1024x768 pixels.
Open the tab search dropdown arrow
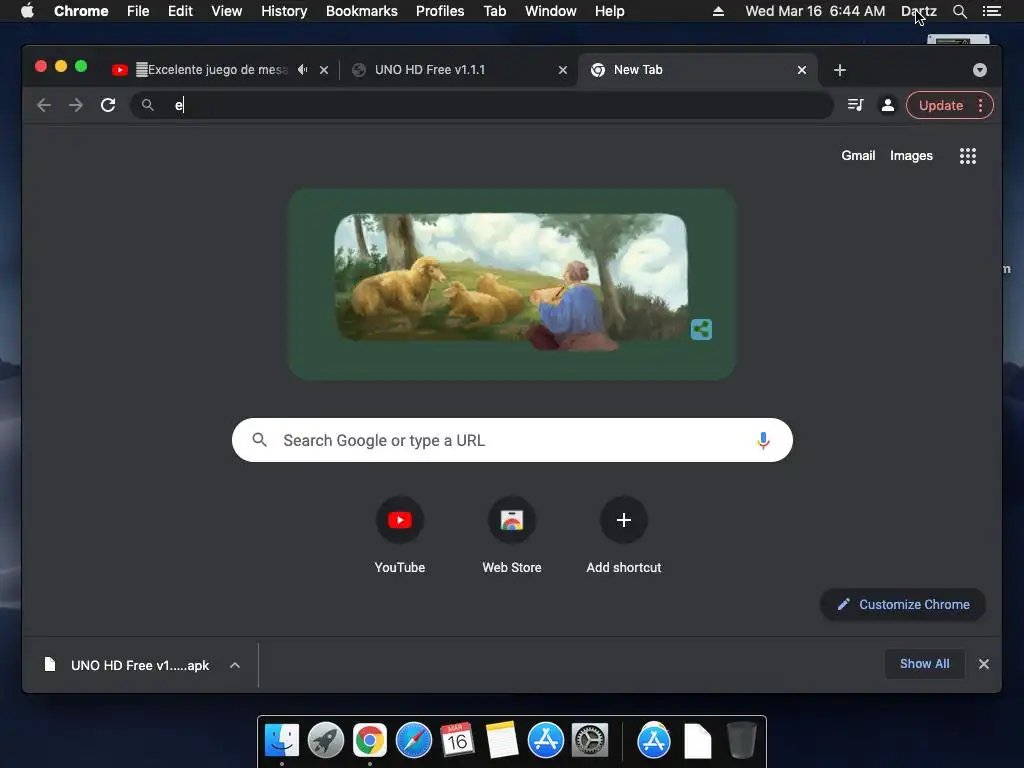coord(980,70)
